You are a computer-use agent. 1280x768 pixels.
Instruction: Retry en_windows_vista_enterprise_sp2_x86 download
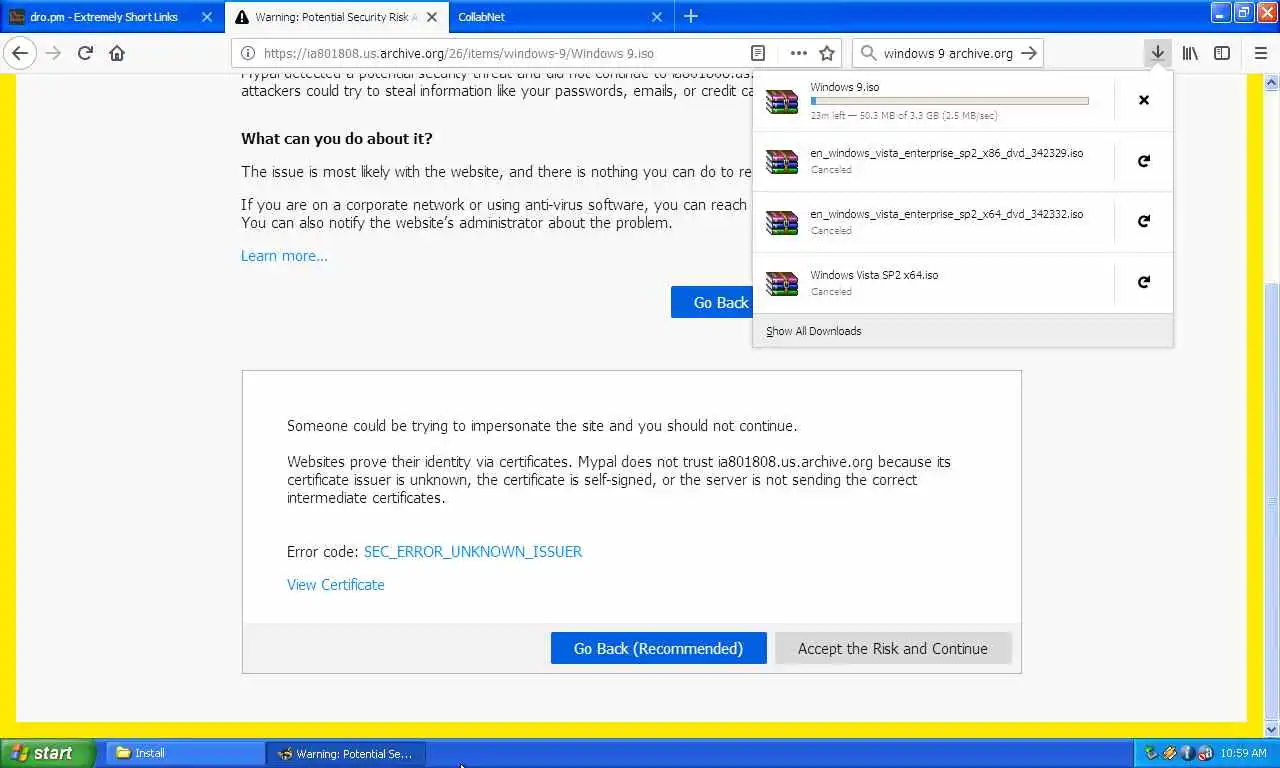pyautogui.click(x=1144, y=161)
